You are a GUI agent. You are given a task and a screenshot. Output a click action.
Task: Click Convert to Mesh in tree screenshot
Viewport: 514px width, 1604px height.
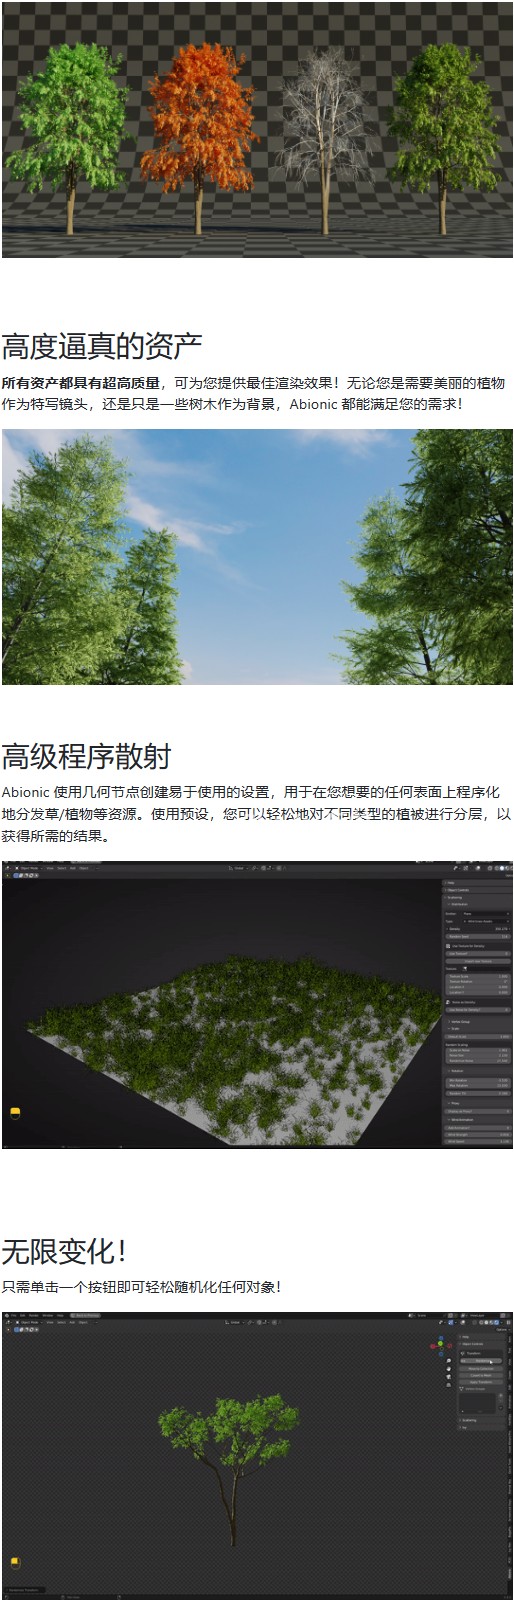[481, 1375]
